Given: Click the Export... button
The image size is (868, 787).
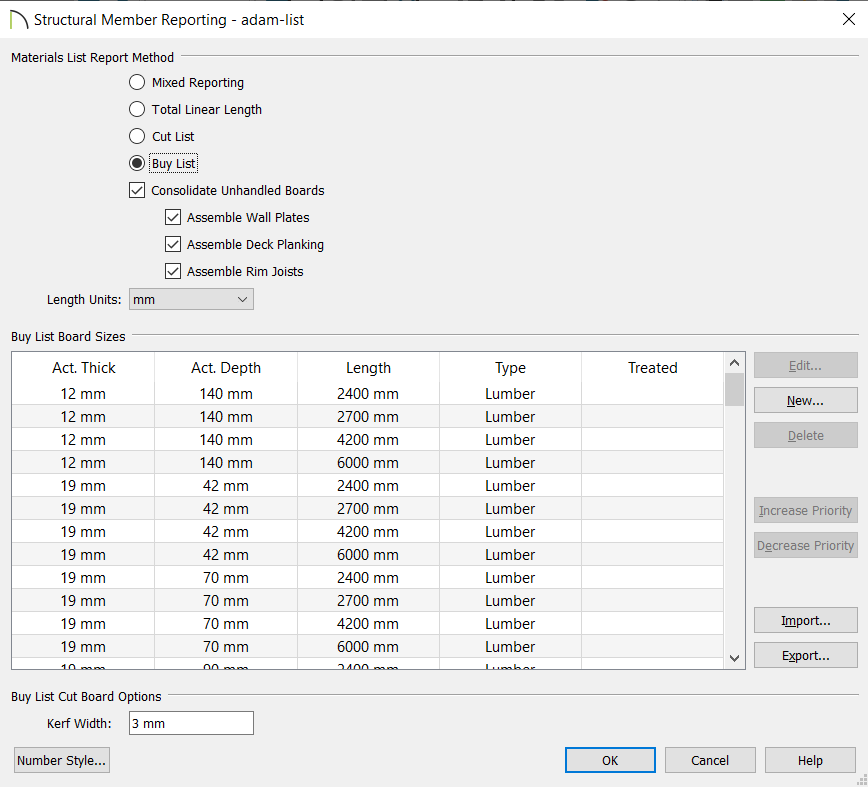Looking at the screenshot, I should 805,656.
